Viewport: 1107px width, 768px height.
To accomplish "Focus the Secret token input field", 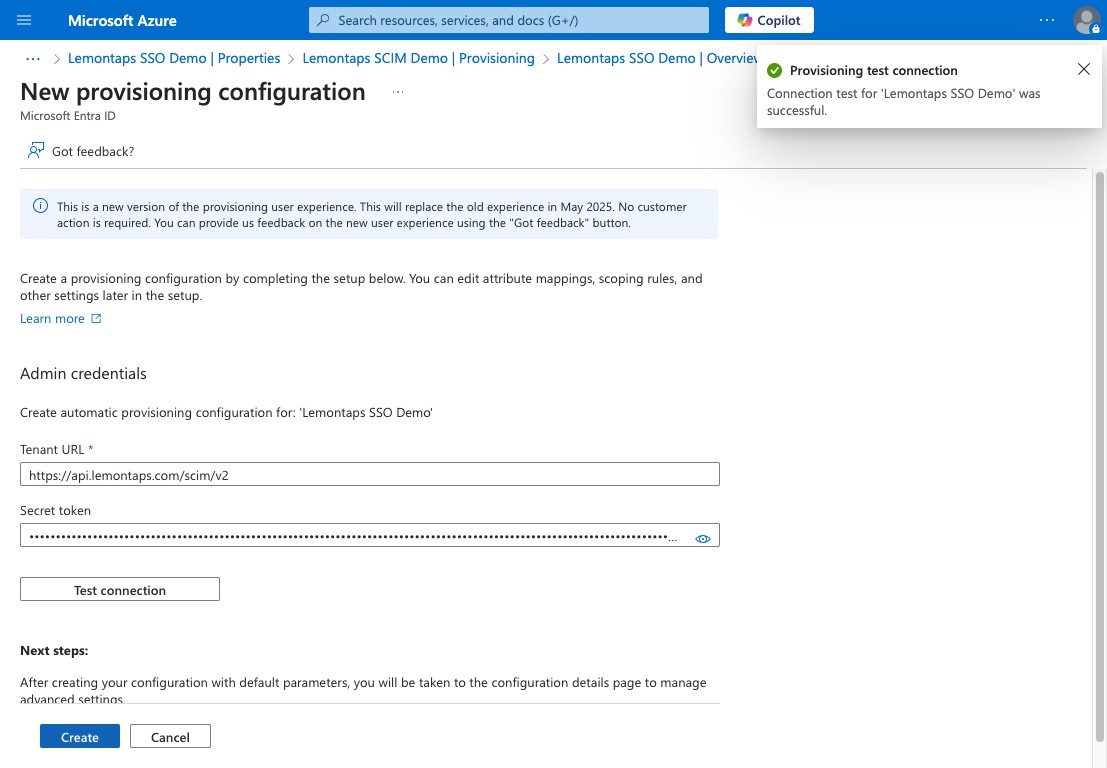I will coord(369,535).
